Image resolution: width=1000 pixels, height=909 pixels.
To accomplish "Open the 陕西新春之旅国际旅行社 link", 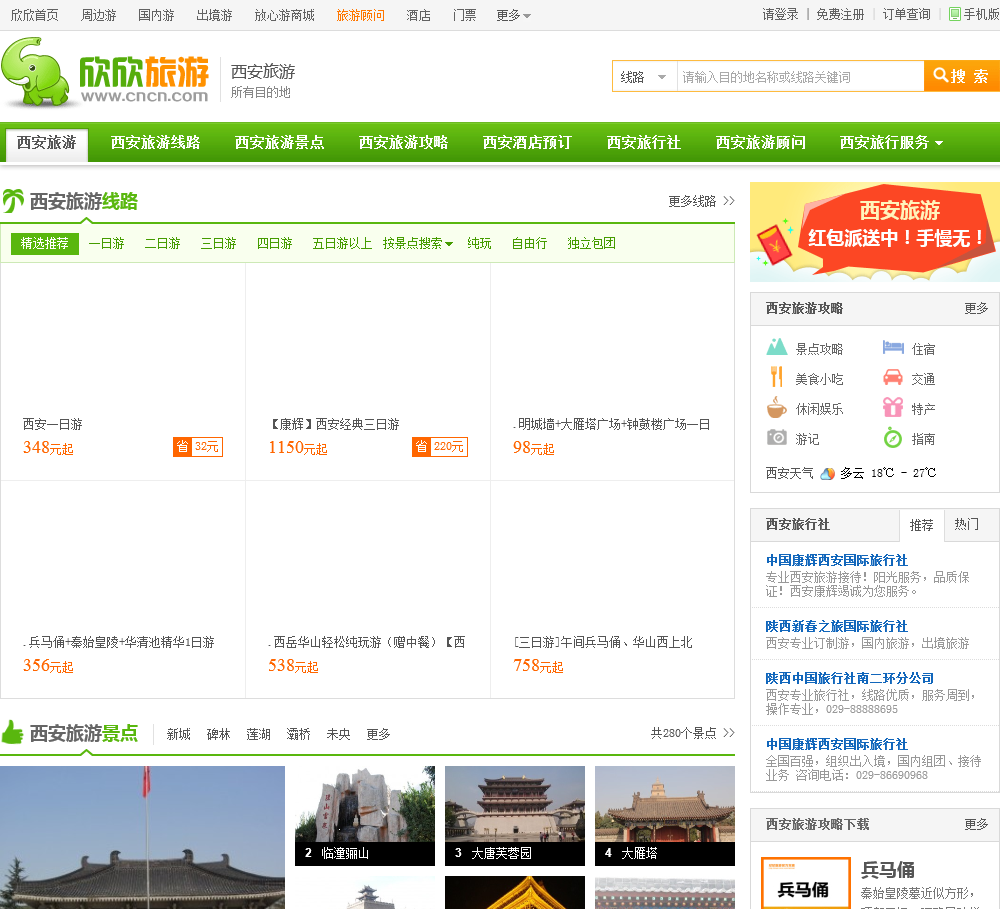I will tap(837, 626).
